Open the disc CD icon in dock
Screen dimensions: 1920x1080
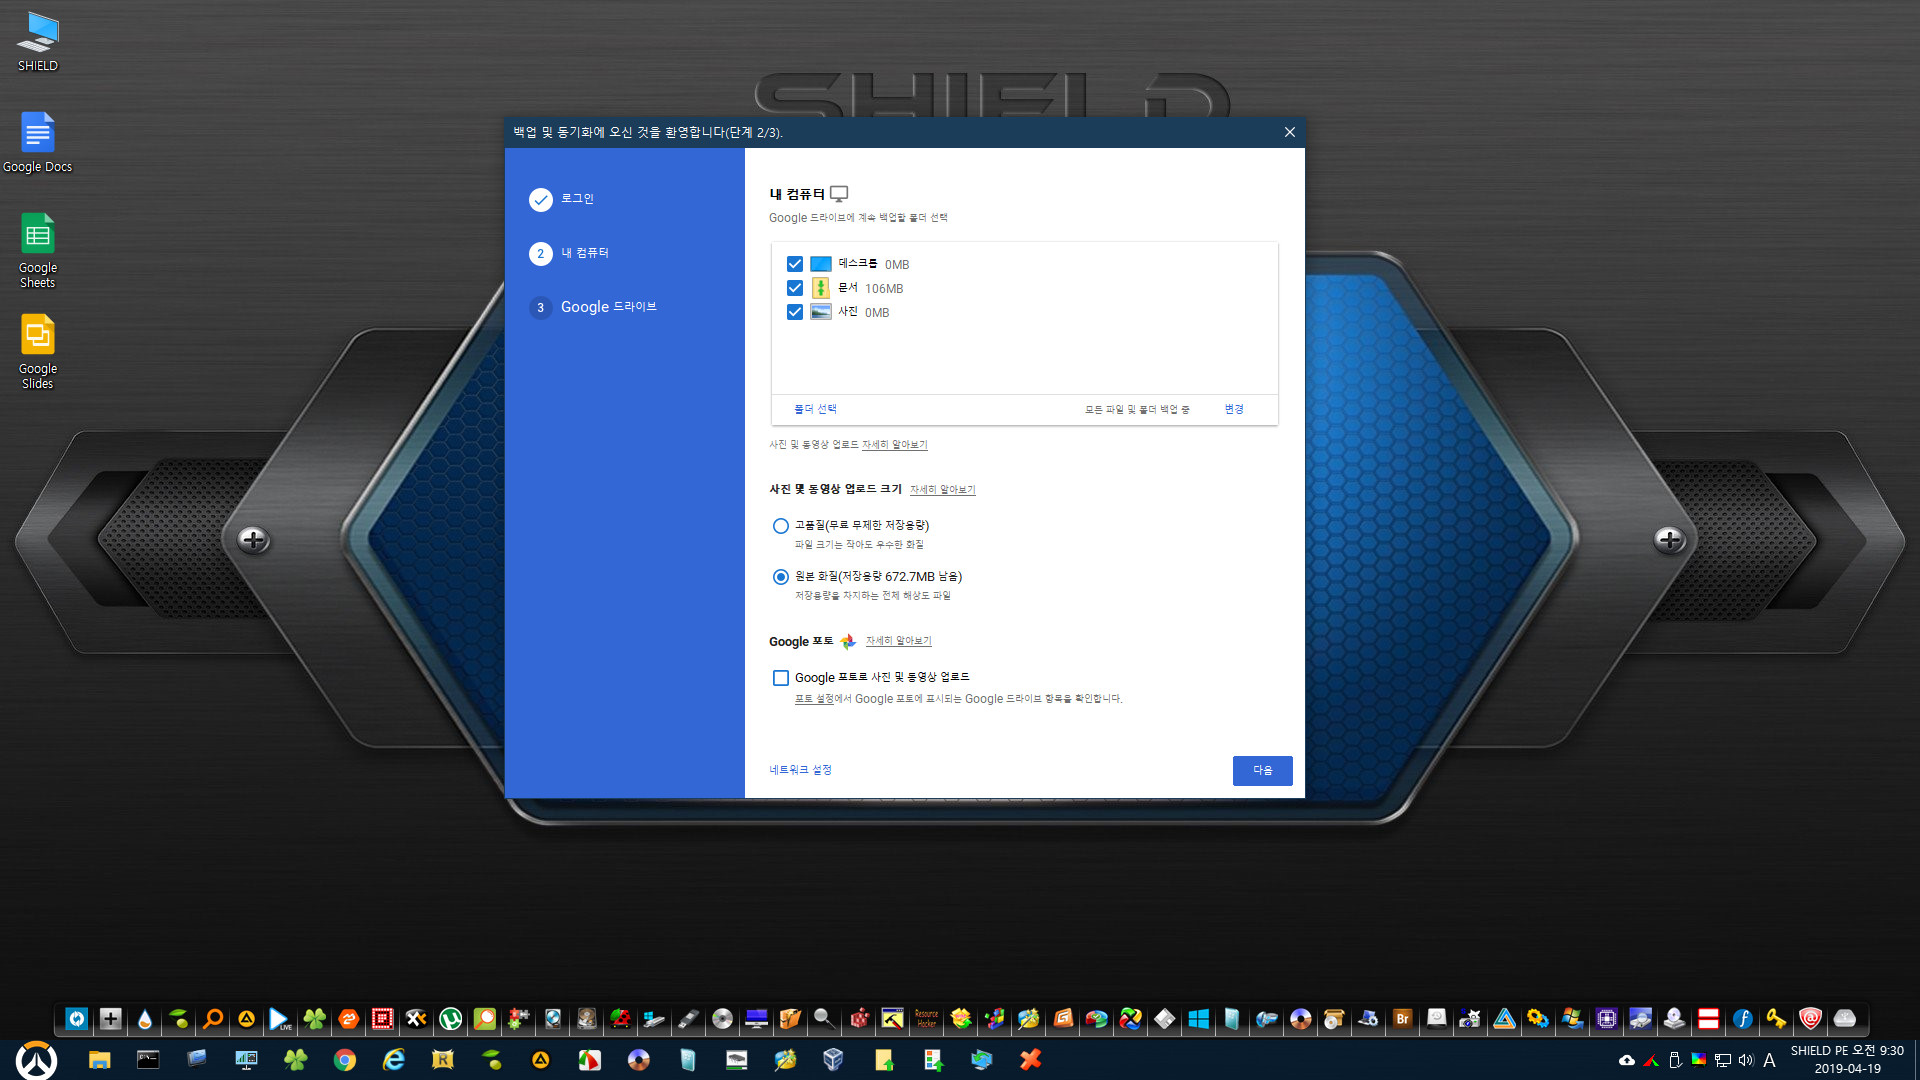[x=722, y=1019]
